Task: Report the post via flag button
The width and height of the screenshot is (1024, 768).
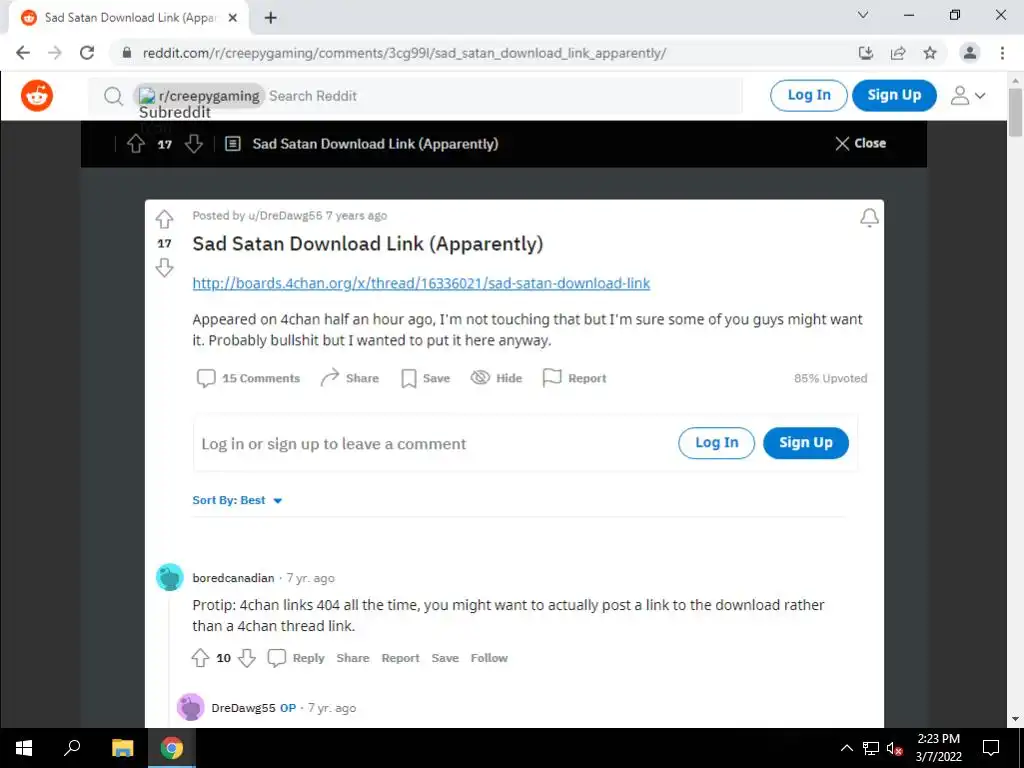Action: tap(574, 378)
